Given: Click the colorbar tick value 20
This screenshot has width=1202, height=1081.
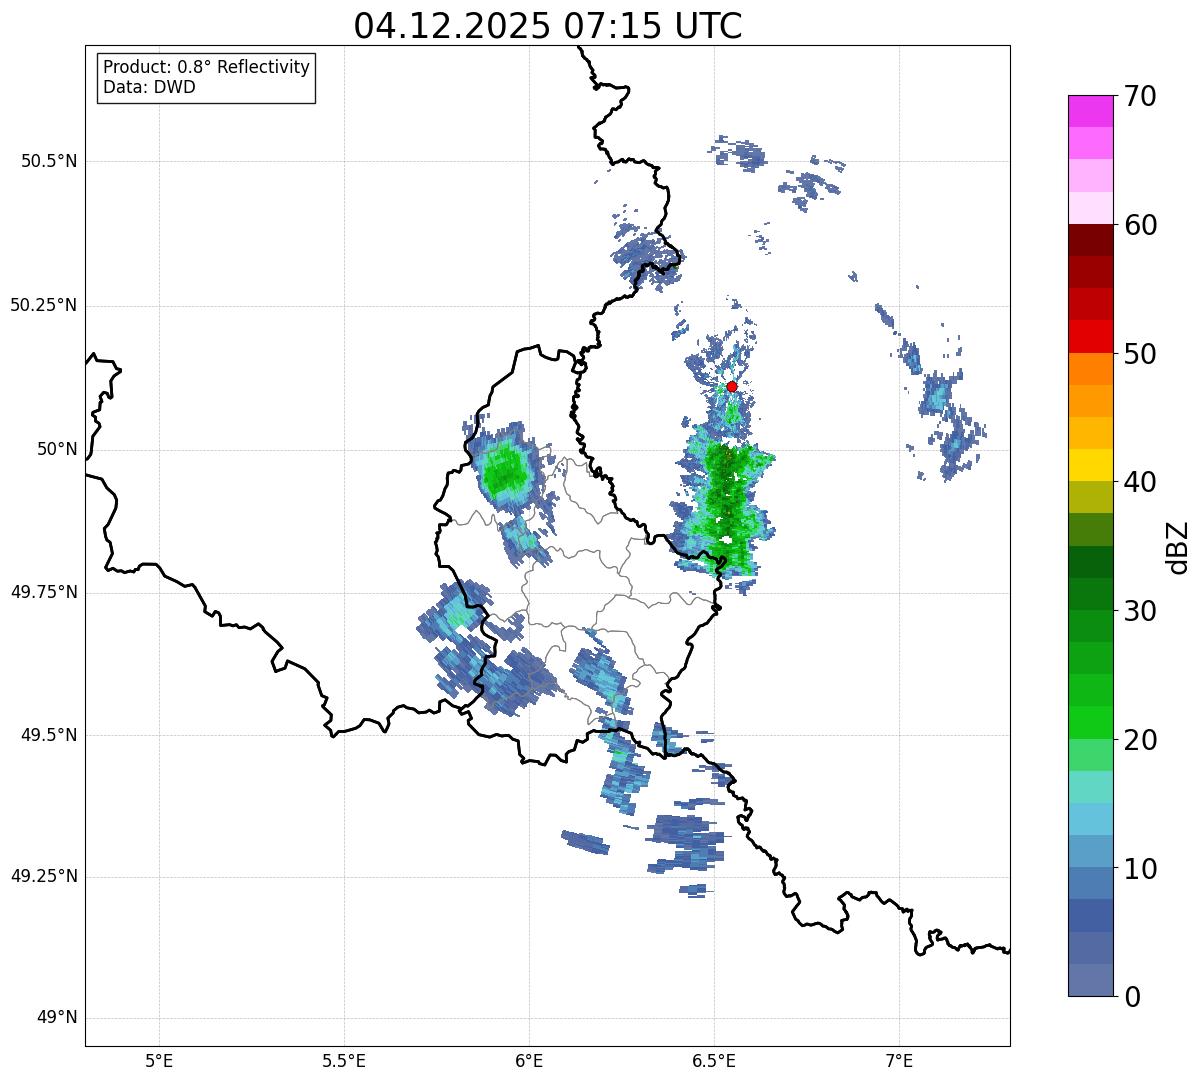Looking at the screenshot, I should tap(1140, 740).
